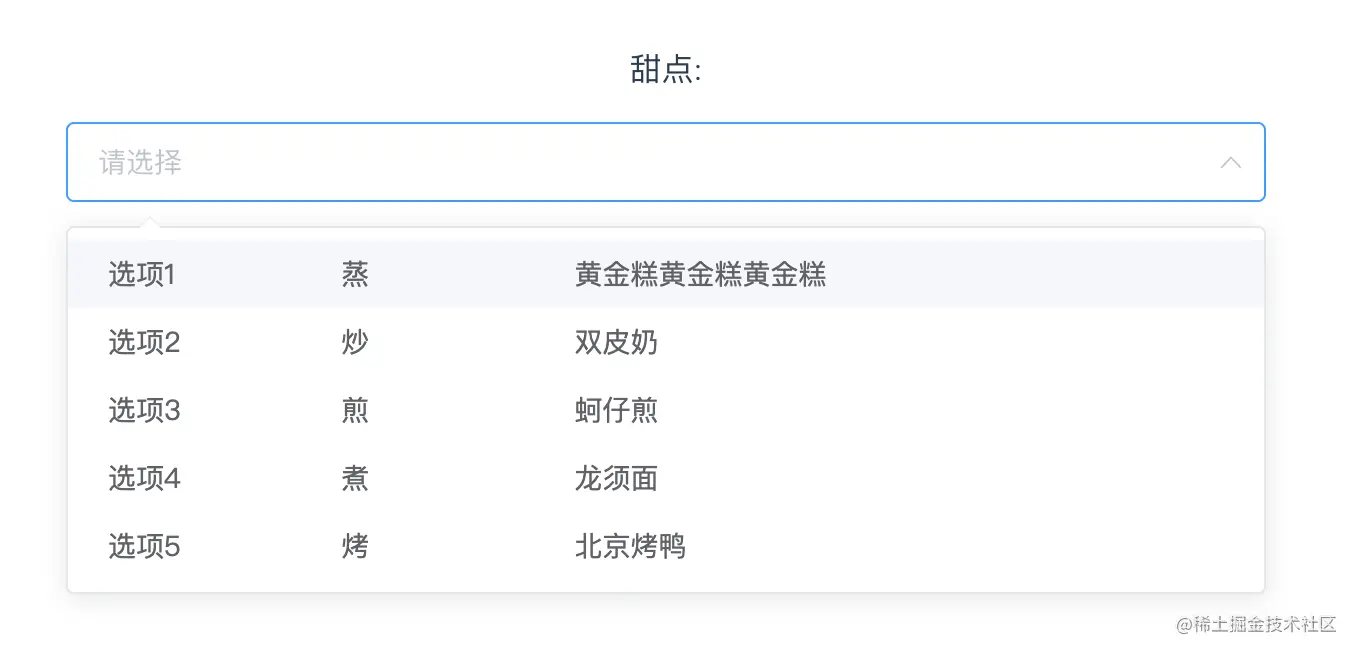Choose 北京烤鸭 from the list

coord(630,547)
